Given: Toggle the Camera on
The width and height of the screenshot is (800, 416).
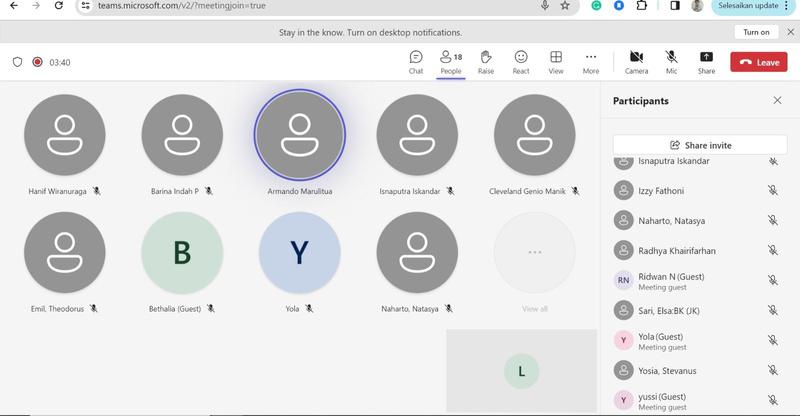Looking at the screenshot, I should (x=636, y=61).
